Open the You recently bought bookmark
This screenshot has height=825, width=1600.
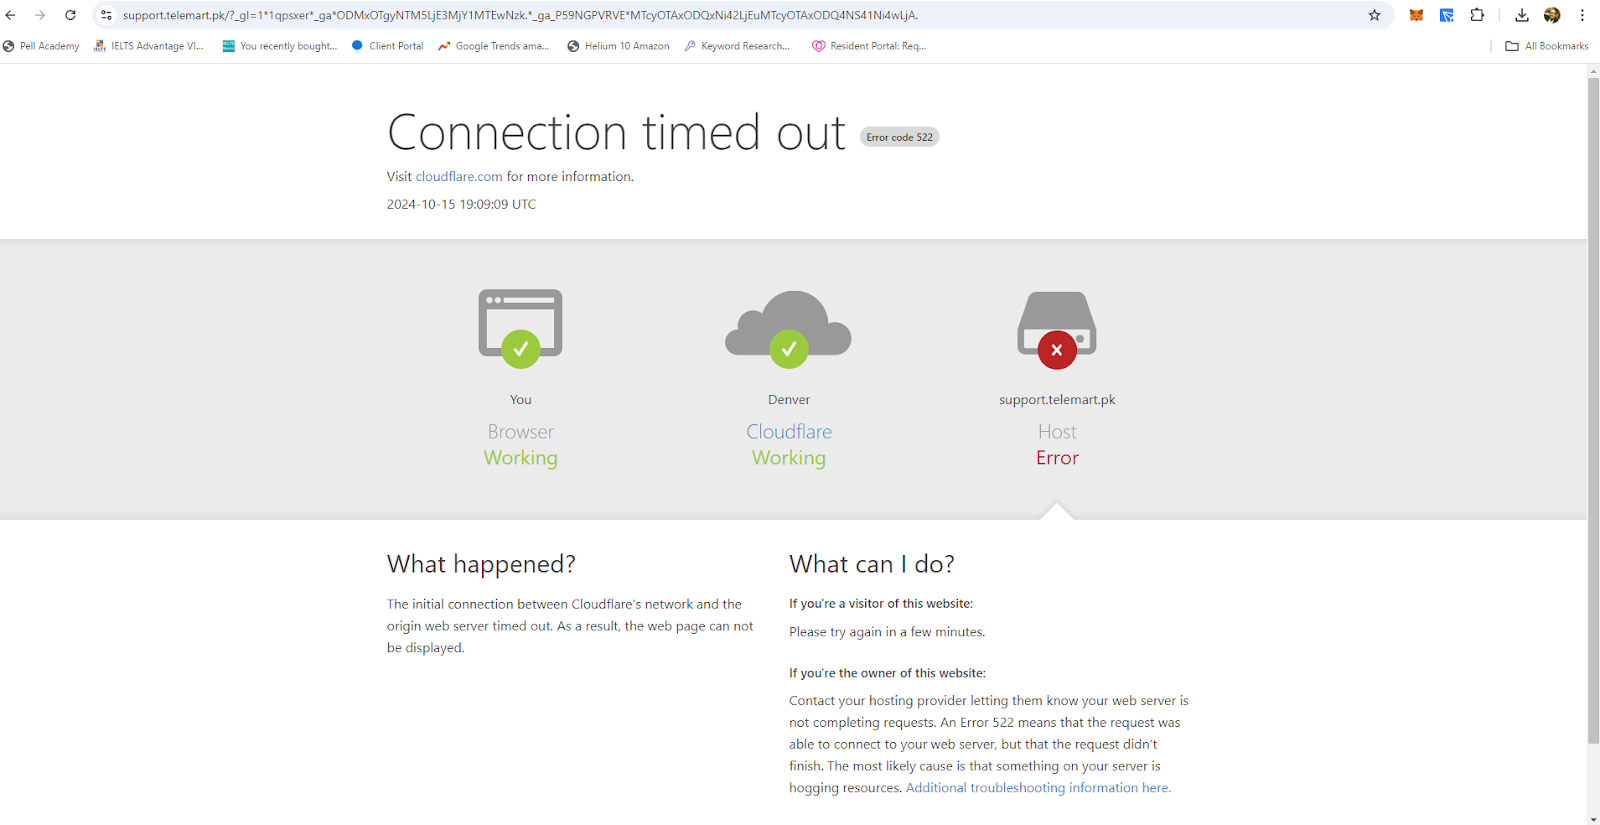280,46
